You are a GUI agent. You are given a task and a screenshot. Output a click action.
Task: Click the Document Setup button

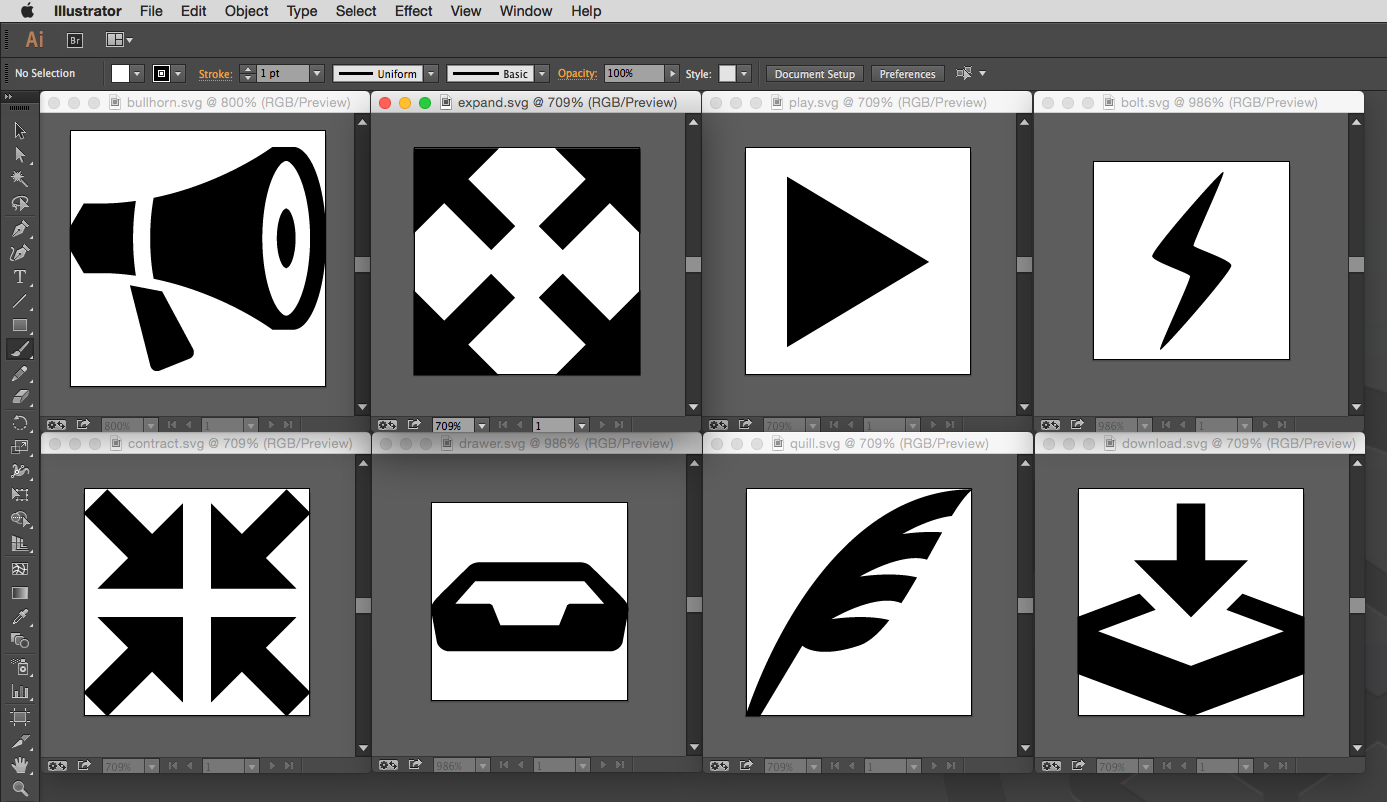coord(814,74)
